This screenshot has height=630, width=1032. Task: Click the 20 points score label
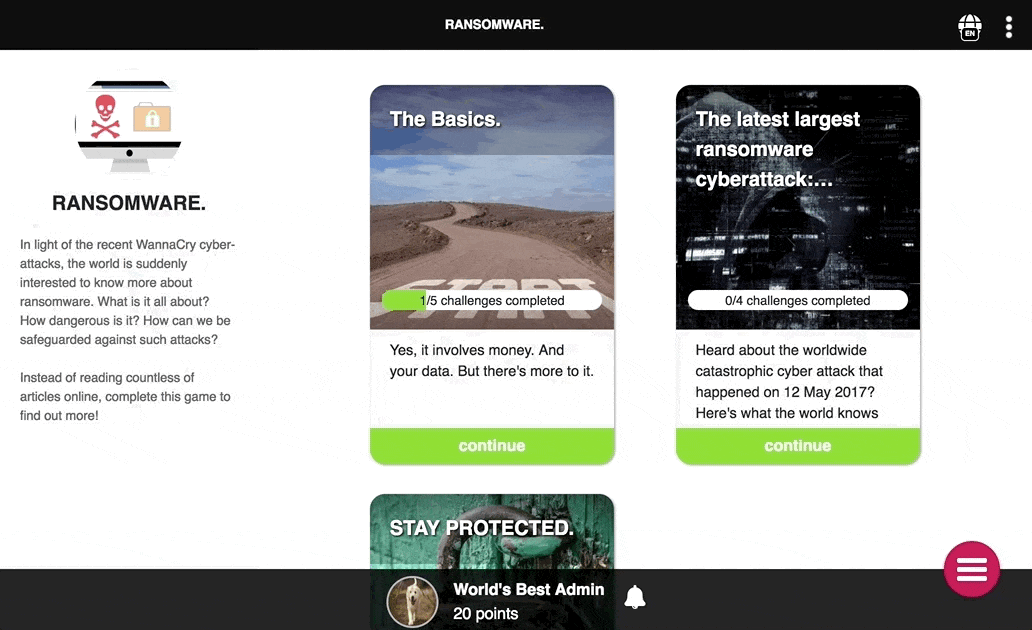486,614
